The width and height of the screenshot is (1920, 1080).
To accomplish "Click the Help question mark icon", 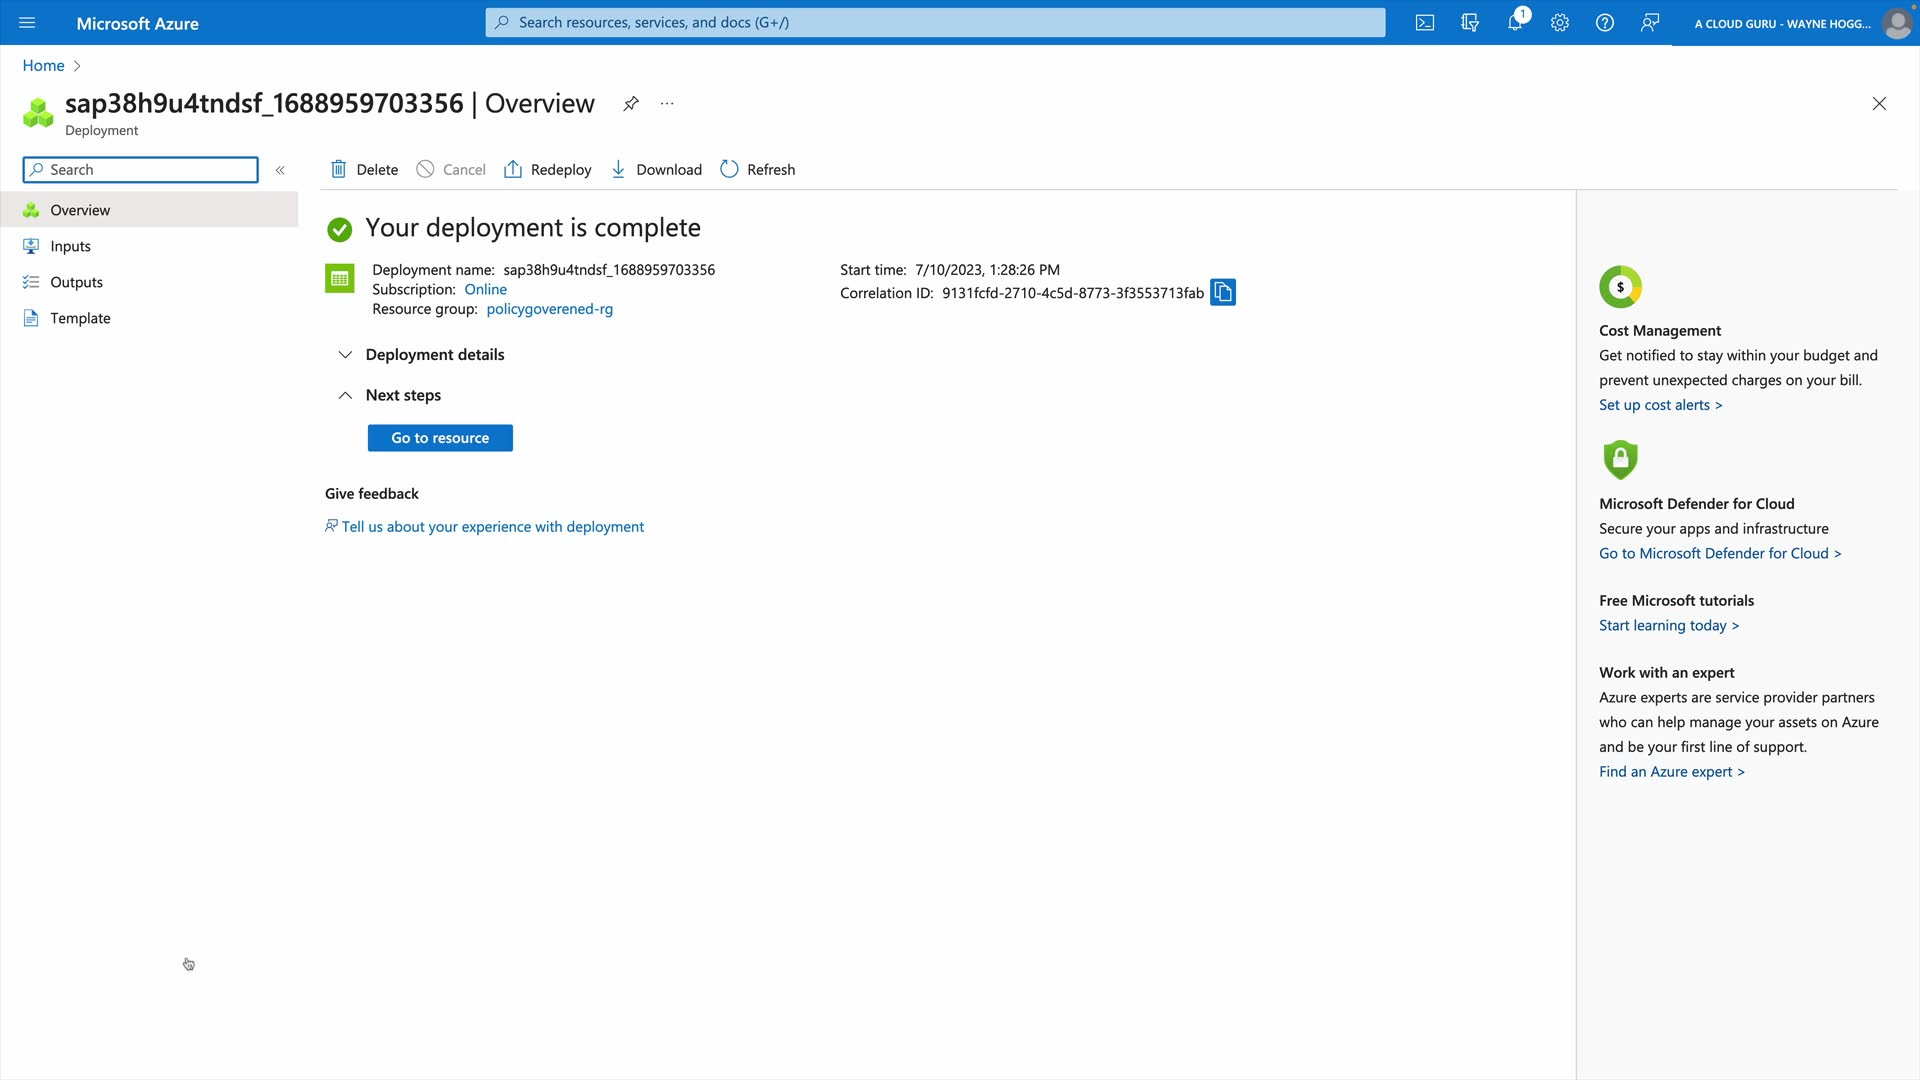I will (x=1605, y=23).
